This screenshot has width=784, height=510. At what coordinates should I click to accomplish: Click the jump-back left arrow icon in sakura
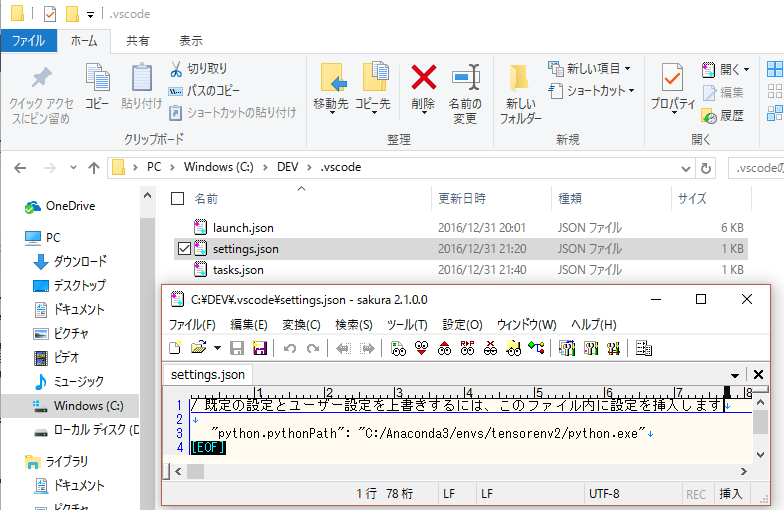click(344, 348)
